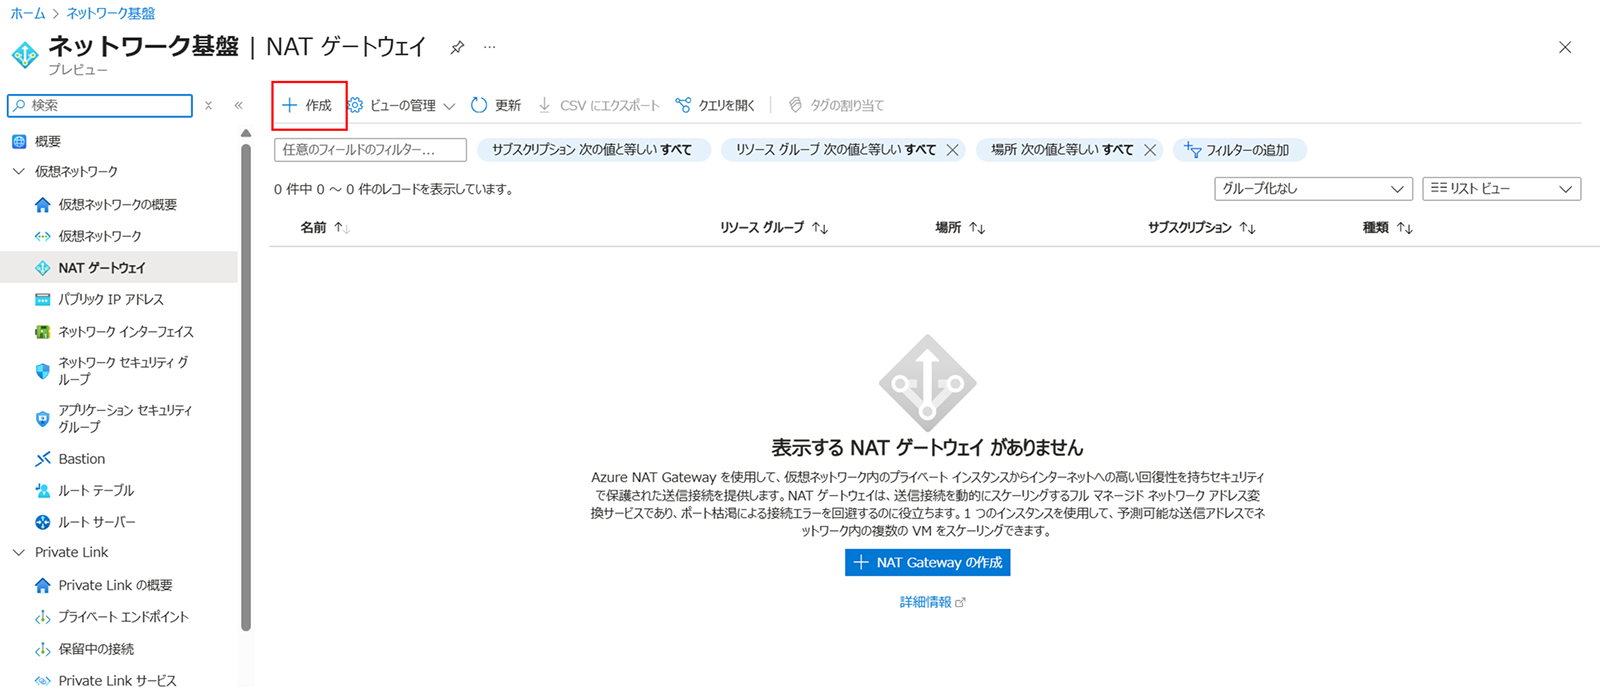Sort by the 場所 column header
The height and width of the screenshot is (690, 1600).
pyautogui.click(x=960, y=228)
